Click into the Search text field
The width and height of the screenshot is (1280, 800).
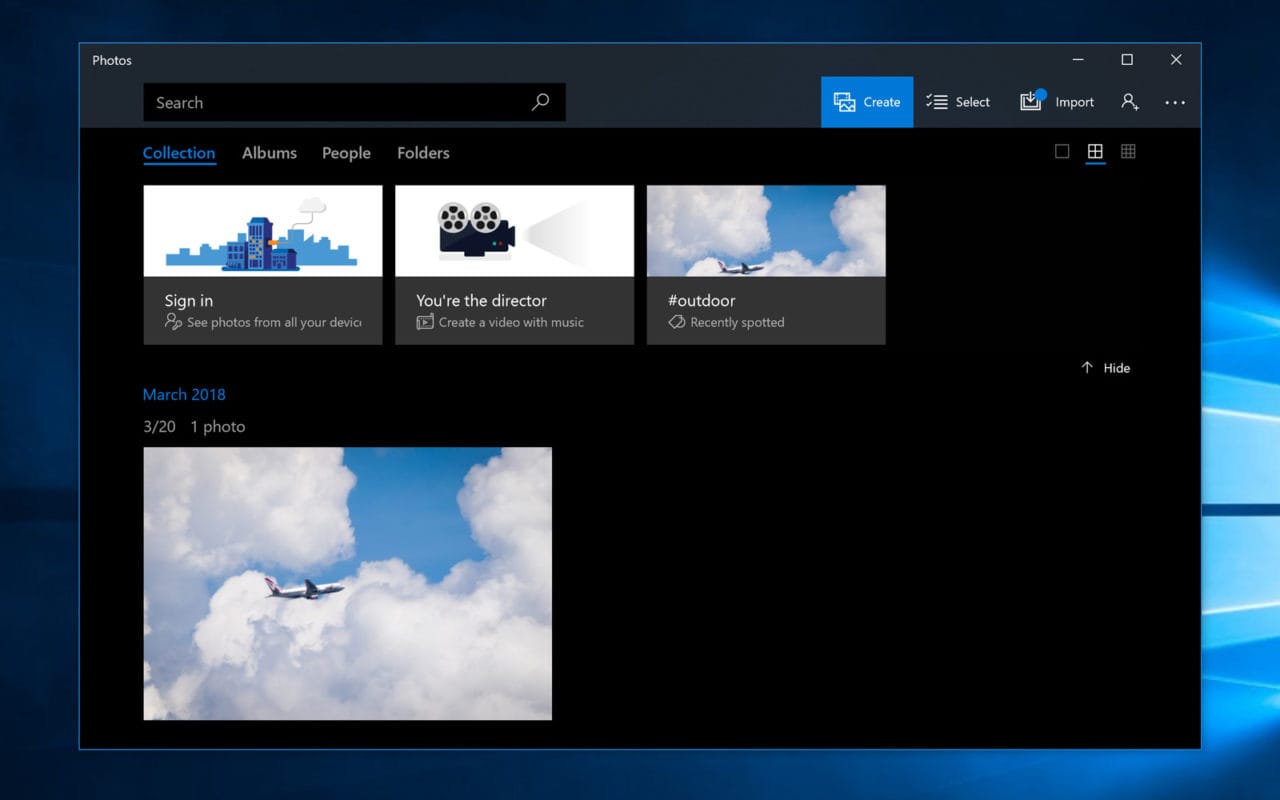click(354, 102)
